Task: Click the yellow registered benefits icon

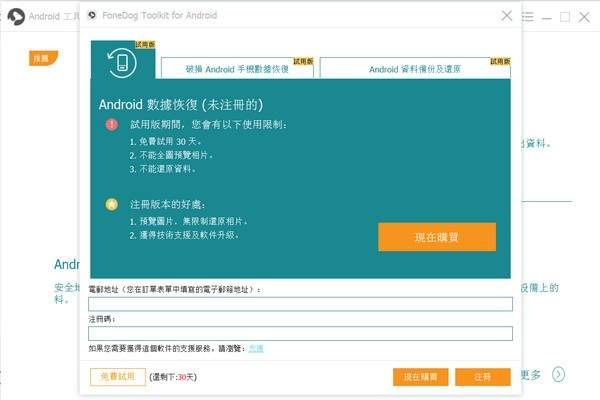Action: tap(112, 204)
